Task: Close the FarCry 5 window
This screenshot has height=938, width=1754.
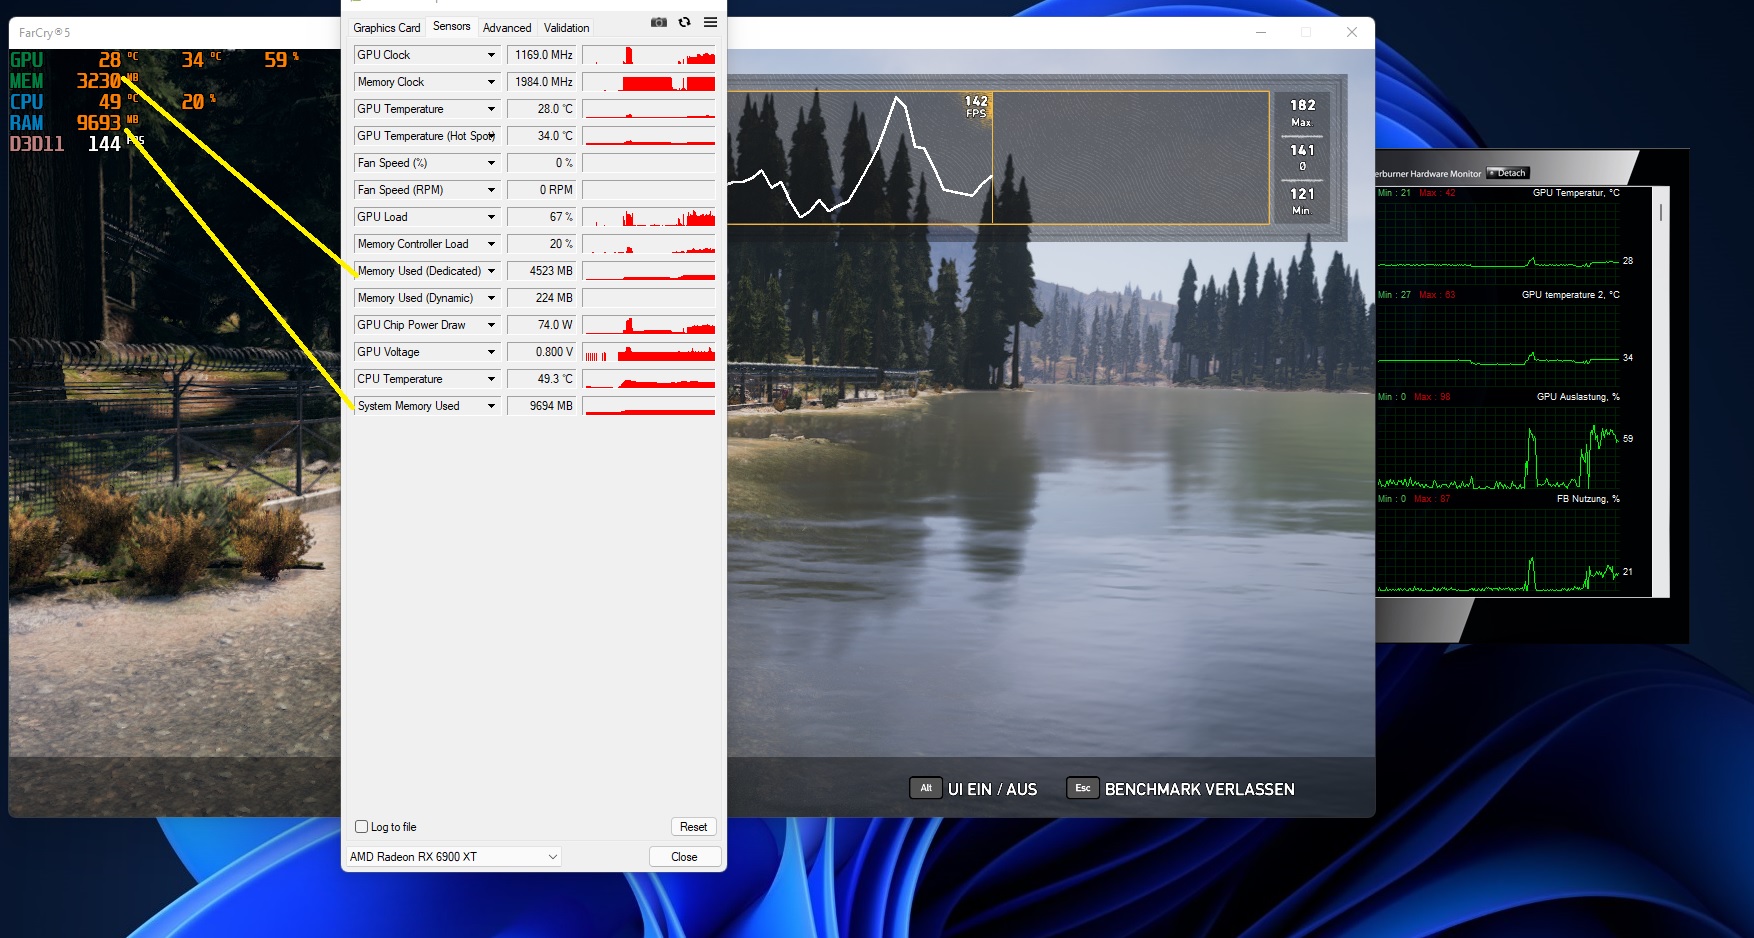Action: coord(1352,32)
